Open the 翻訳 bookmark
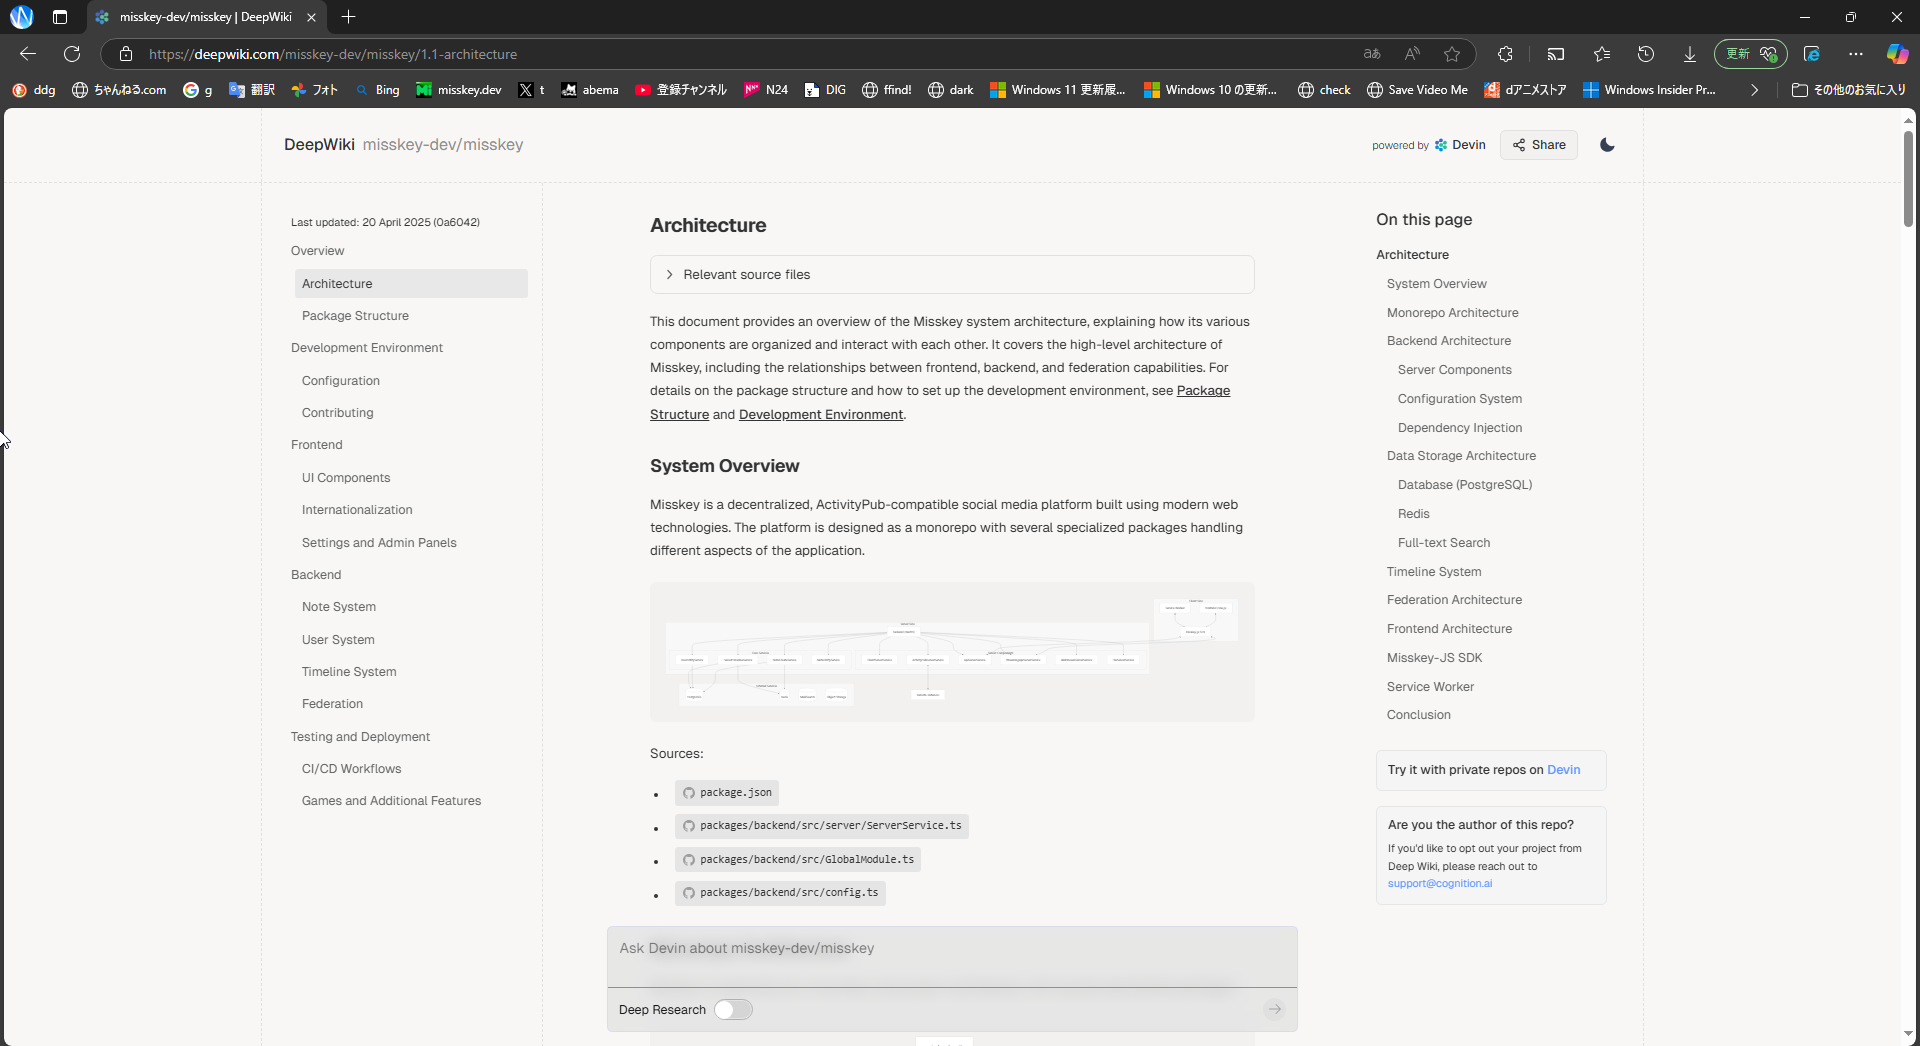Viewport: 1920px width, 1046px height. (252, 90)
